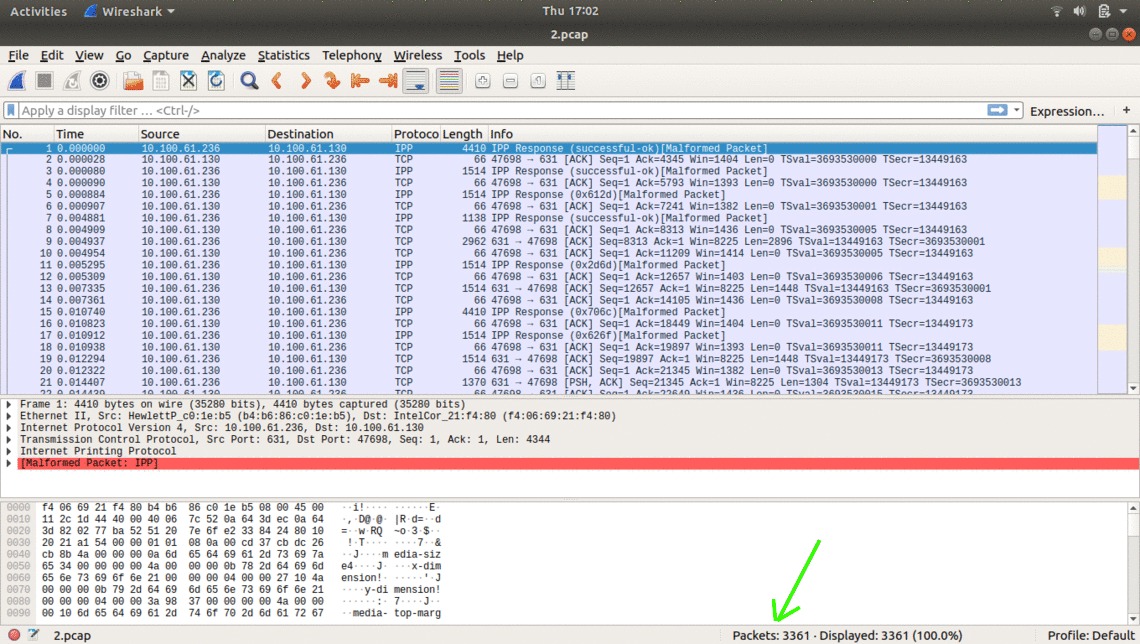Click the packet bytes pane vertical scrollbar
This screenshot has height=644, width=1140.
pos(1133,563)
